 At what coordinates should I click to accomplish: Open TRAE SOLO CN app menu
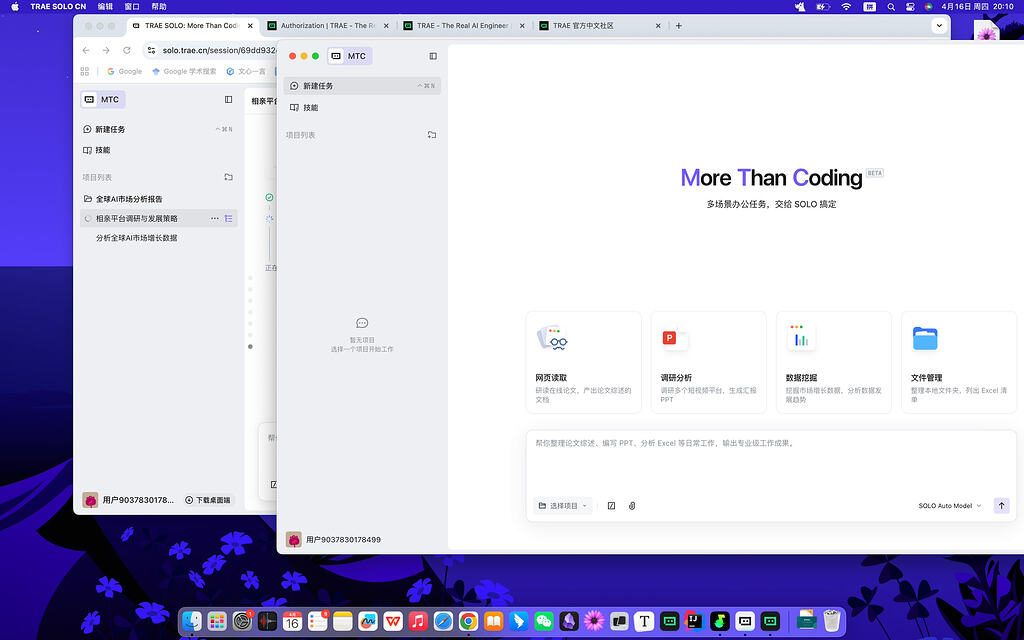(58, 7)
